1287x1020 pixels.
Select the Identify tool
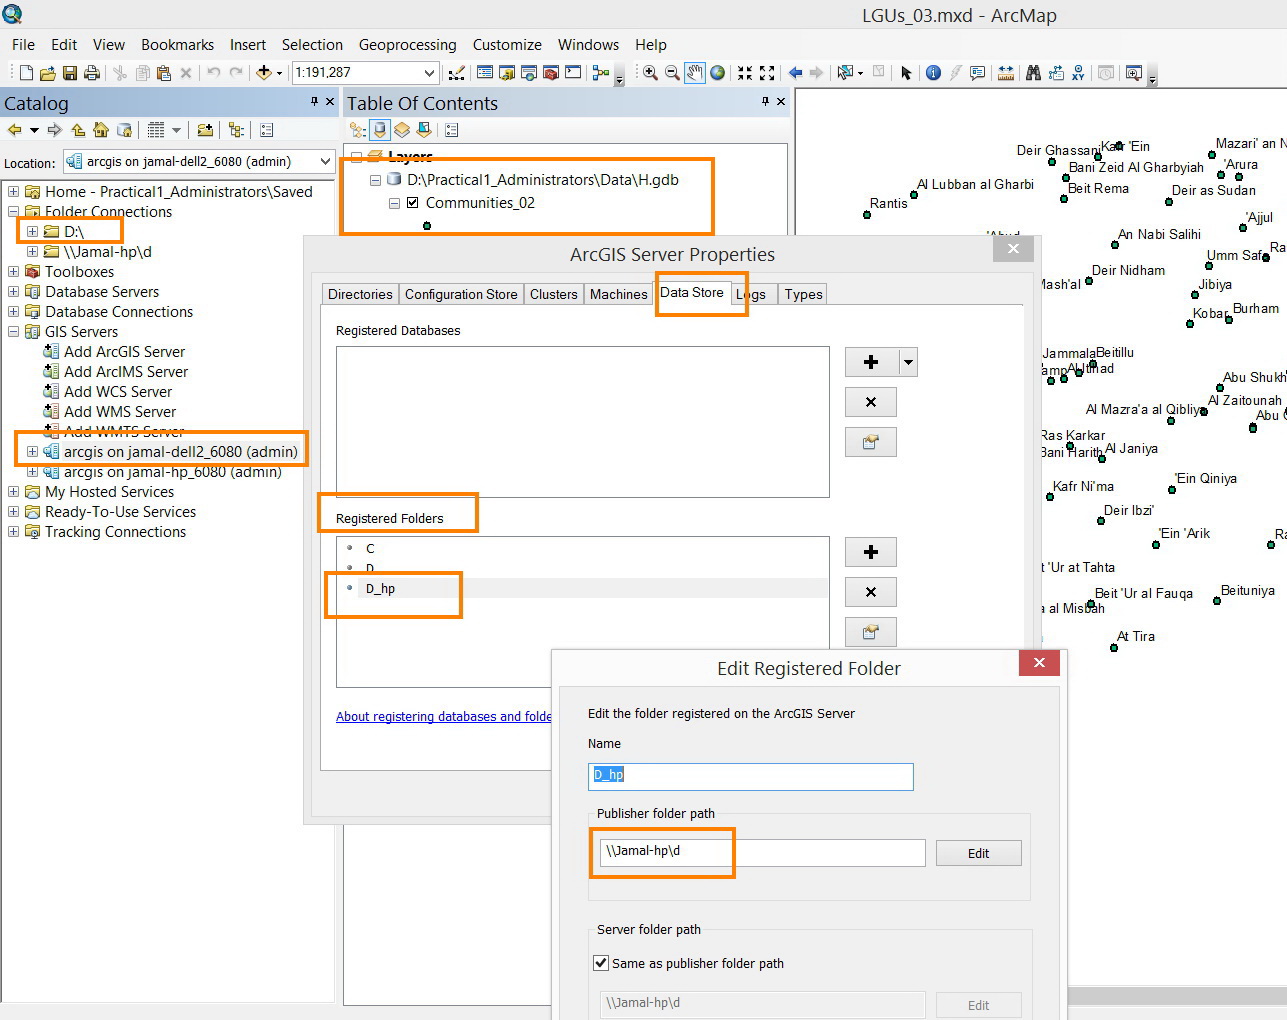[933, 73]
